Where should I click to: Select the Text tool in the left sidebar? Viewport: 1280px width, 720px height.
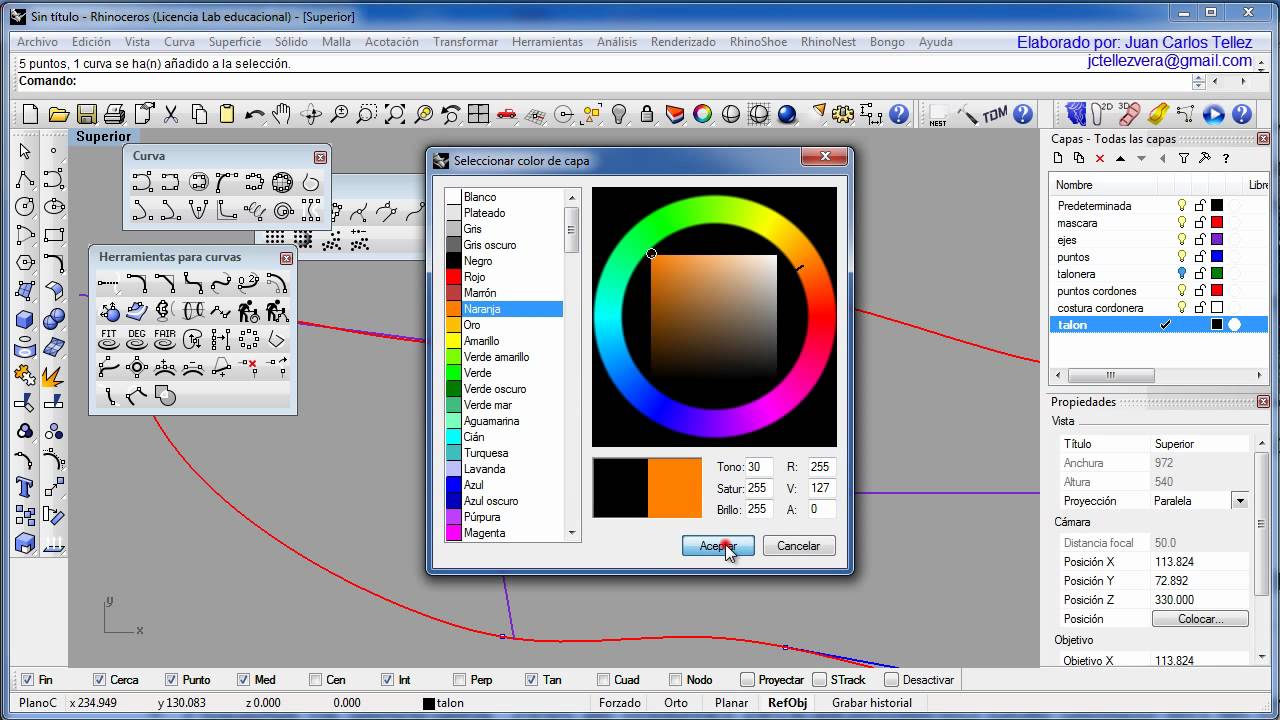tap(25, 487)
